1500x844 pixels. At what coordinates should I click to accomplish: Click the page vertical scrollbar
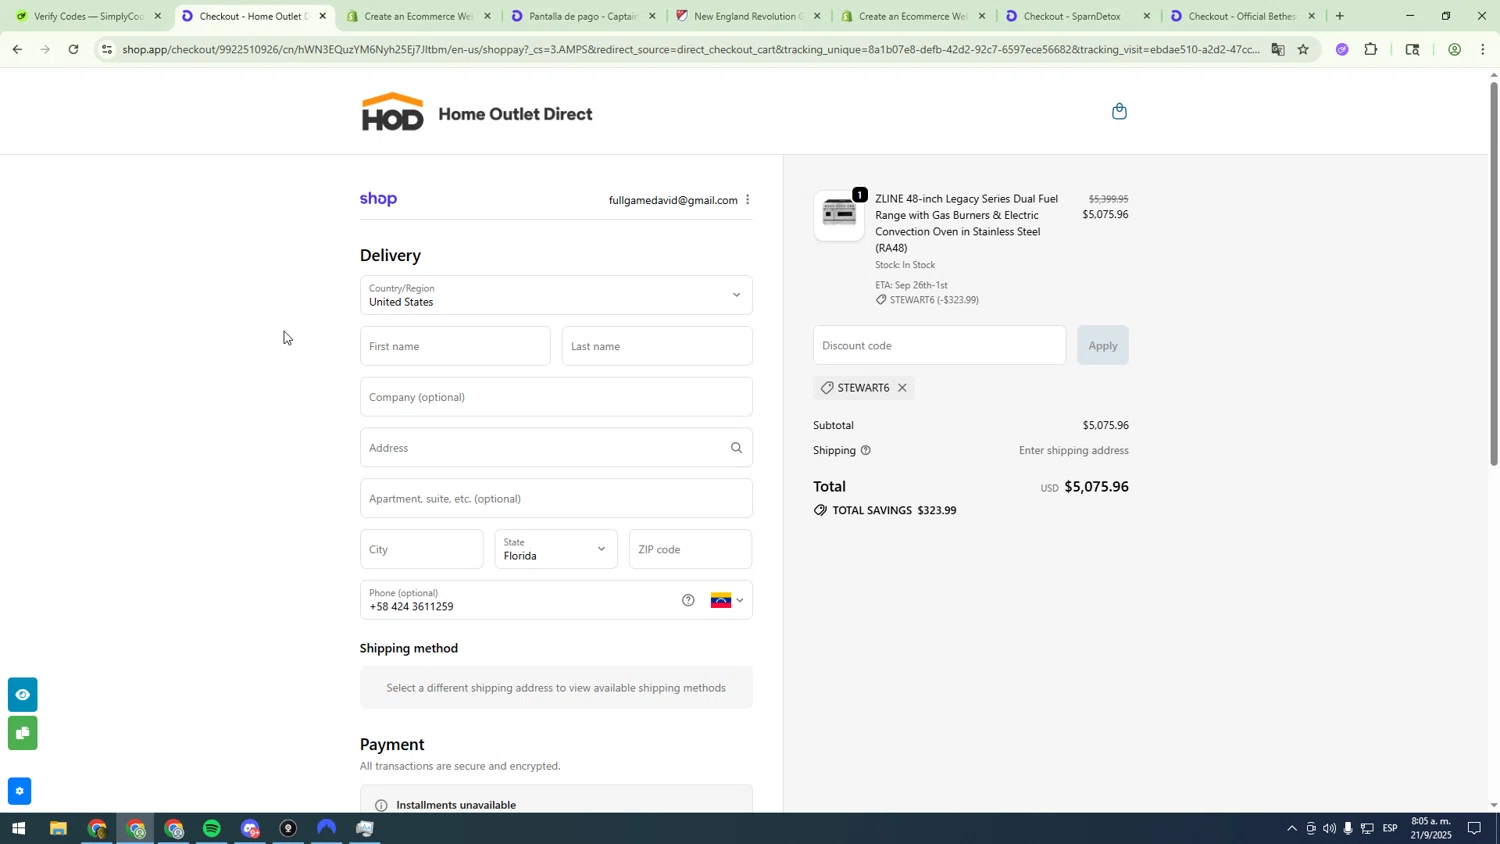[1494, 273]
